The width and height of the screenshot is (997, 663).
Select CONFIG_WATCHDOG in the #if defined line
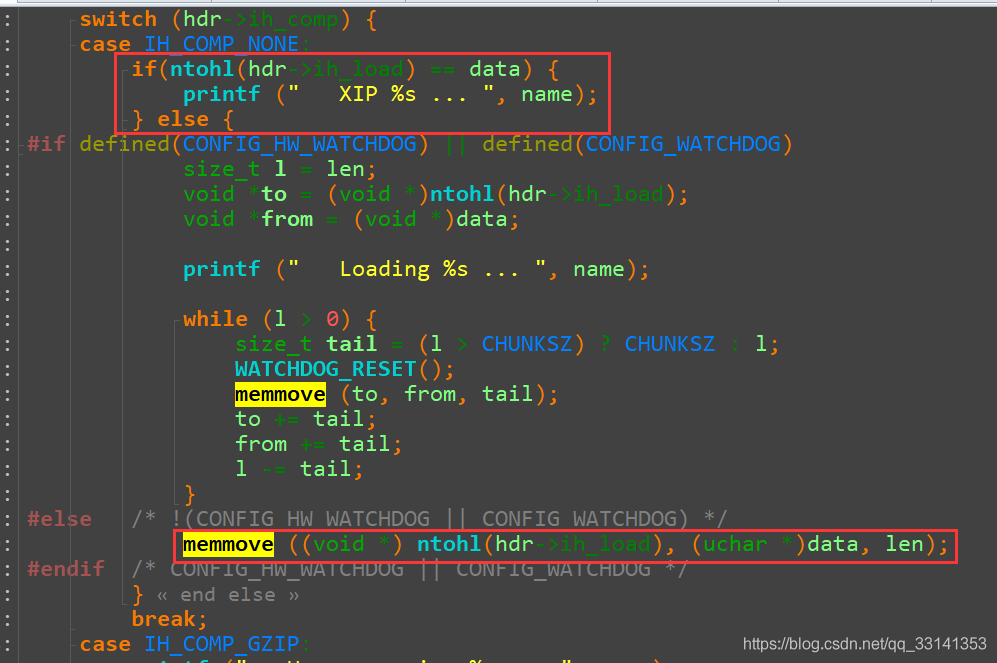(683, 144)
